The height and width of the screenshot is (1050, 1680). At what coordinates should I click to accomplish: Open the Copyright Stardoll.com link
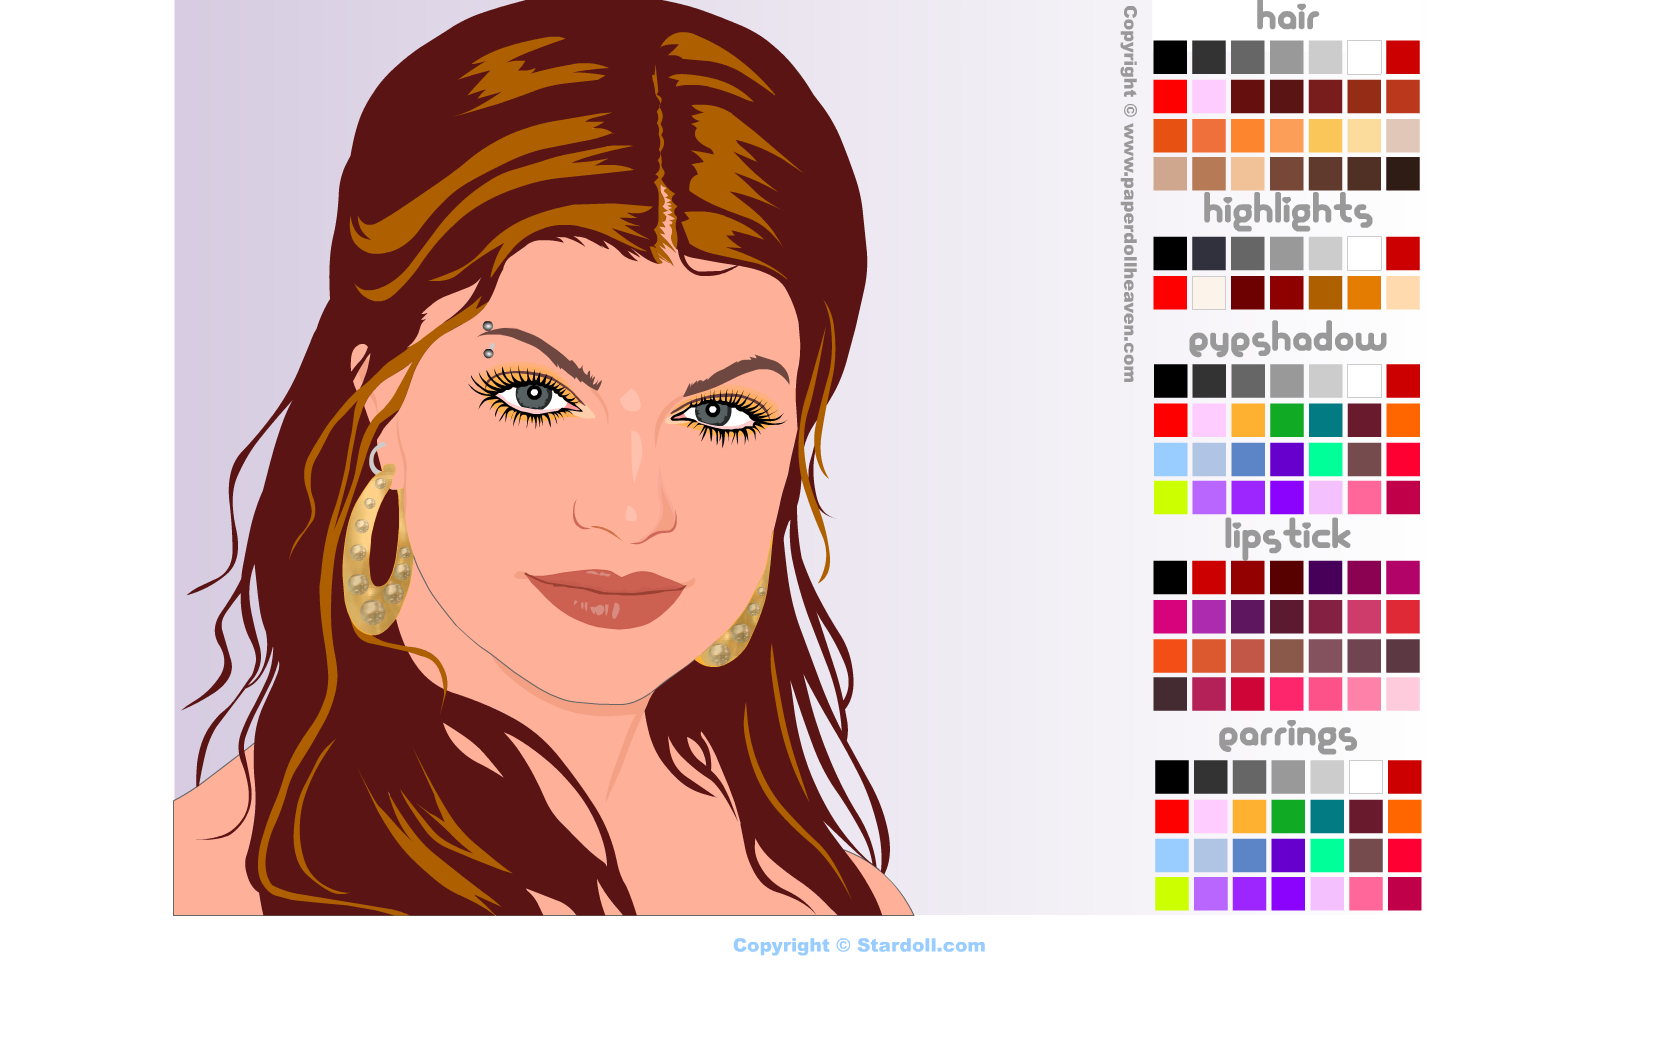coord(859,946)
